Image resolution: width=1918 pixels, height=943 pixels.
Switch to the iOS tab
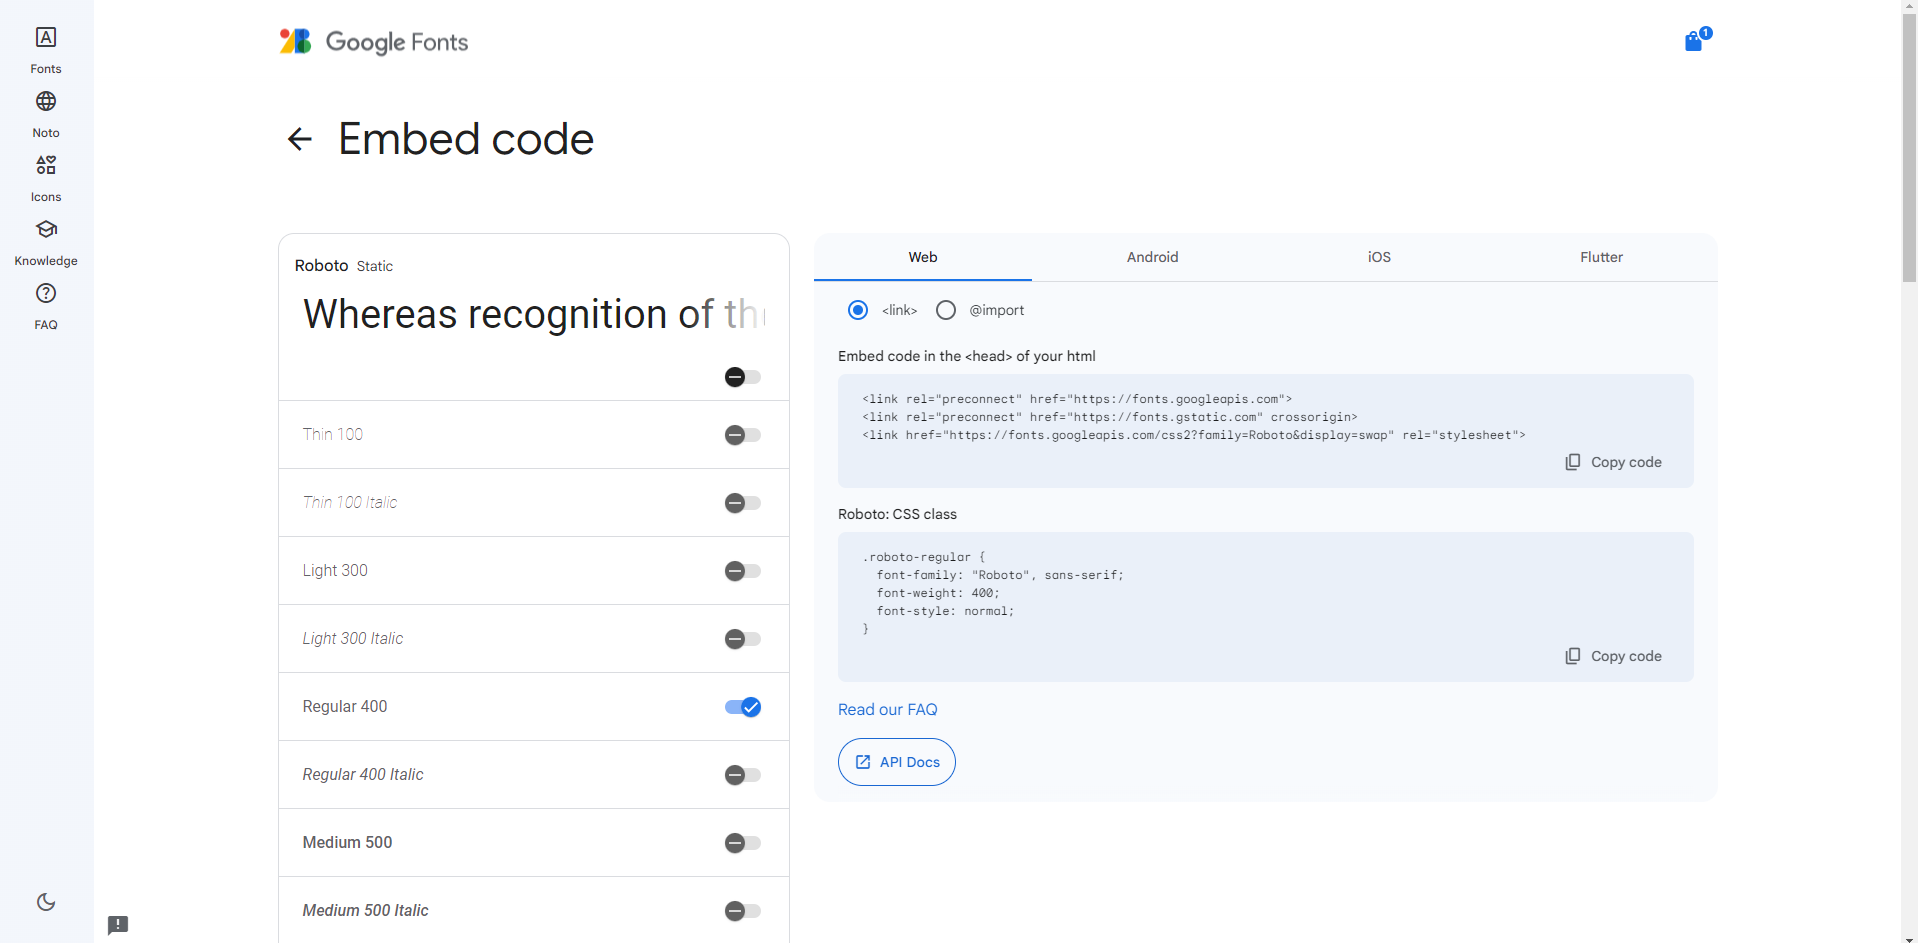[1379, 257]
